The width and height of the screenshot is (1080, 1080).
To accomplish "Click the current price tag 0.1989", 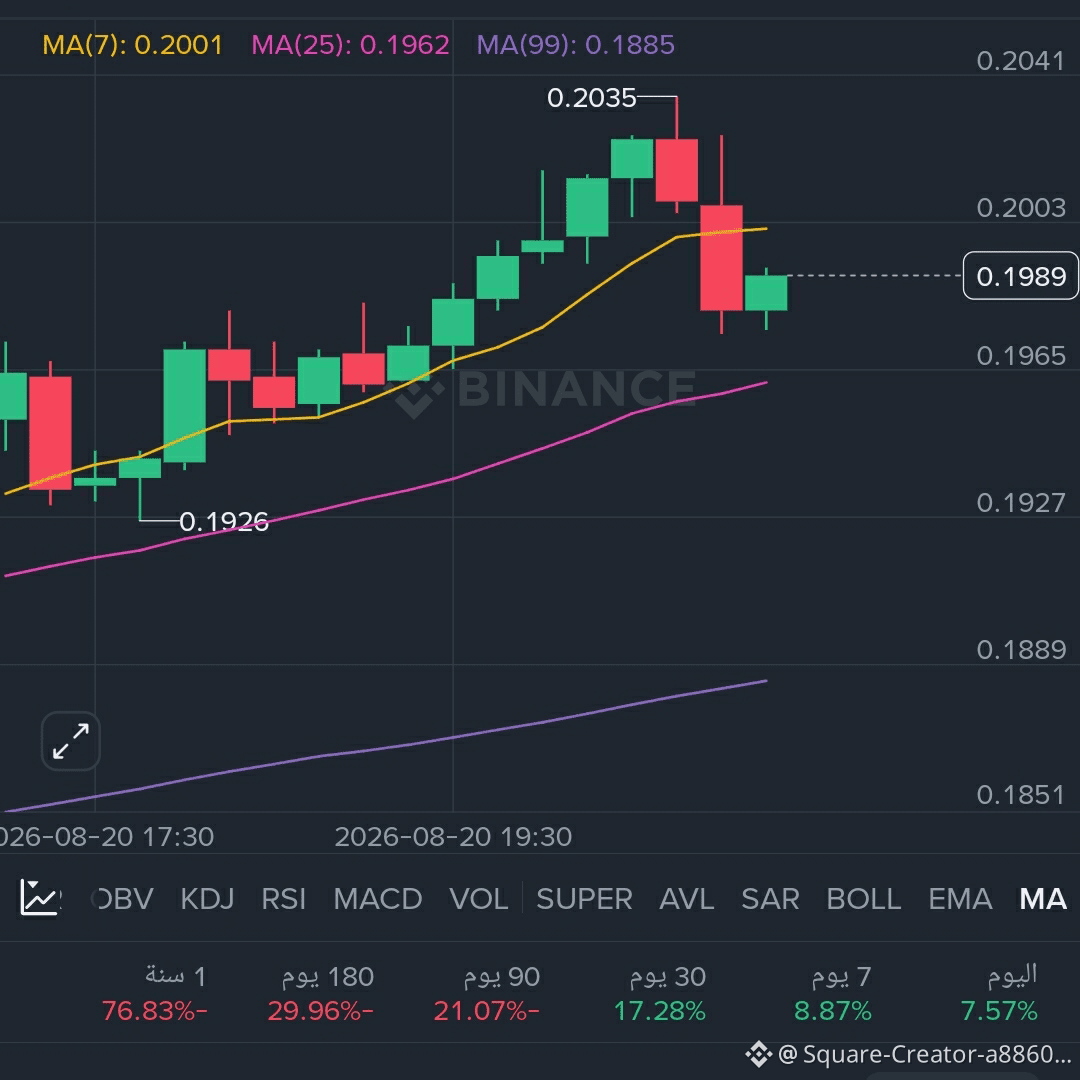I will 1021,276.
